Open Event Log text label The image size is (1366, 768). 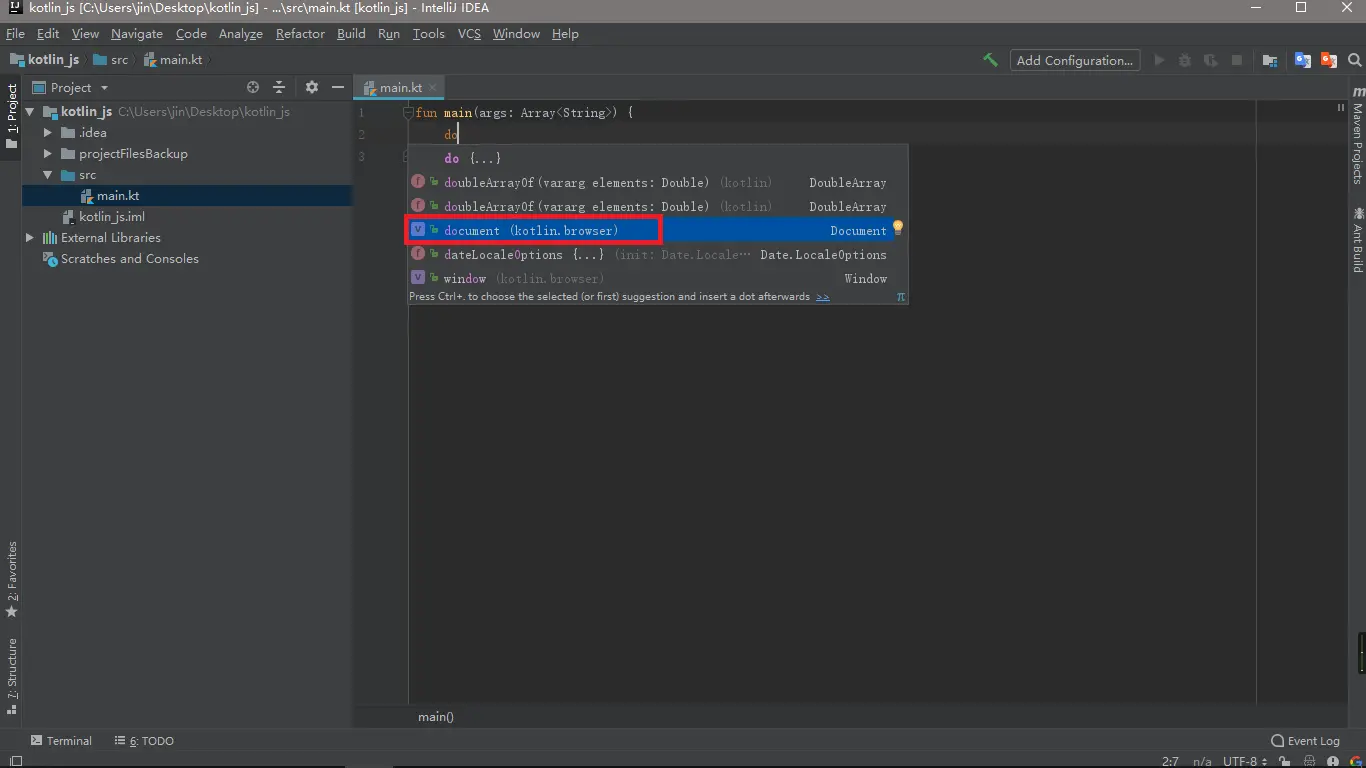(x=1313, y=741)
